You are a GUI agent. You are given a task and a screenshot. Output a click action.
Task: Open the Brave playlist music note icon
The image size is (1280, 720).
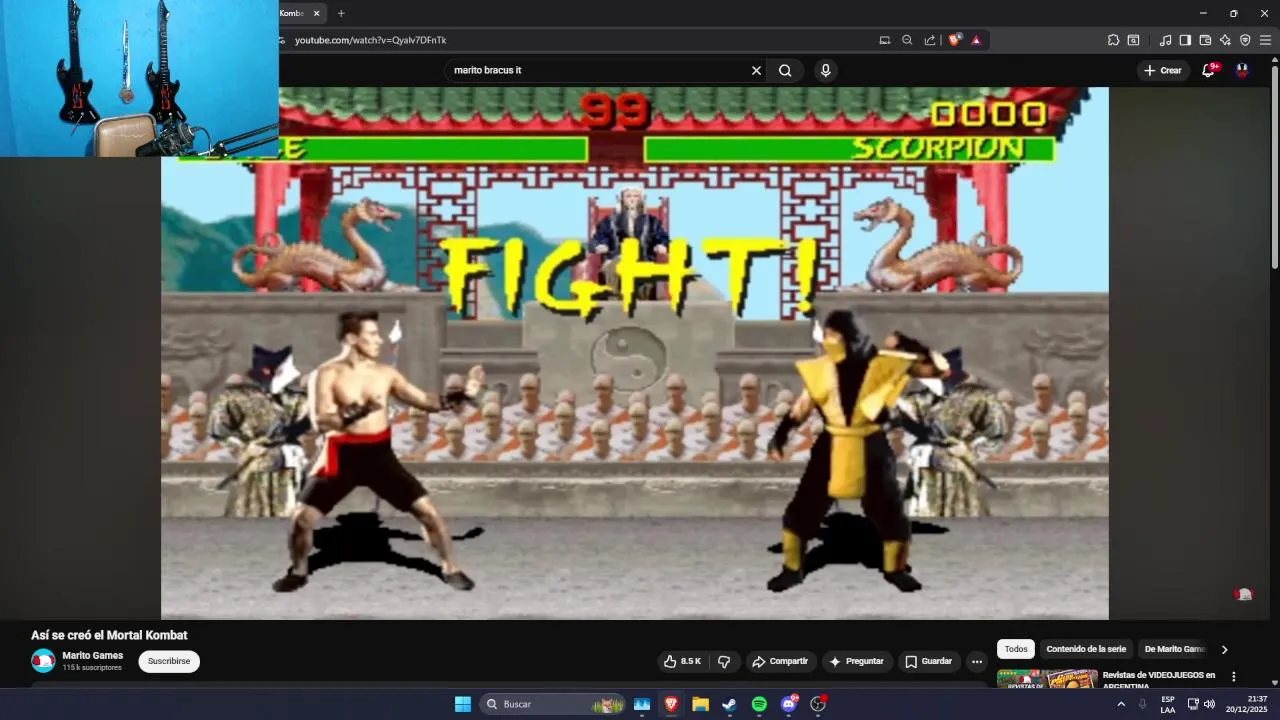tap(1165, 40)
